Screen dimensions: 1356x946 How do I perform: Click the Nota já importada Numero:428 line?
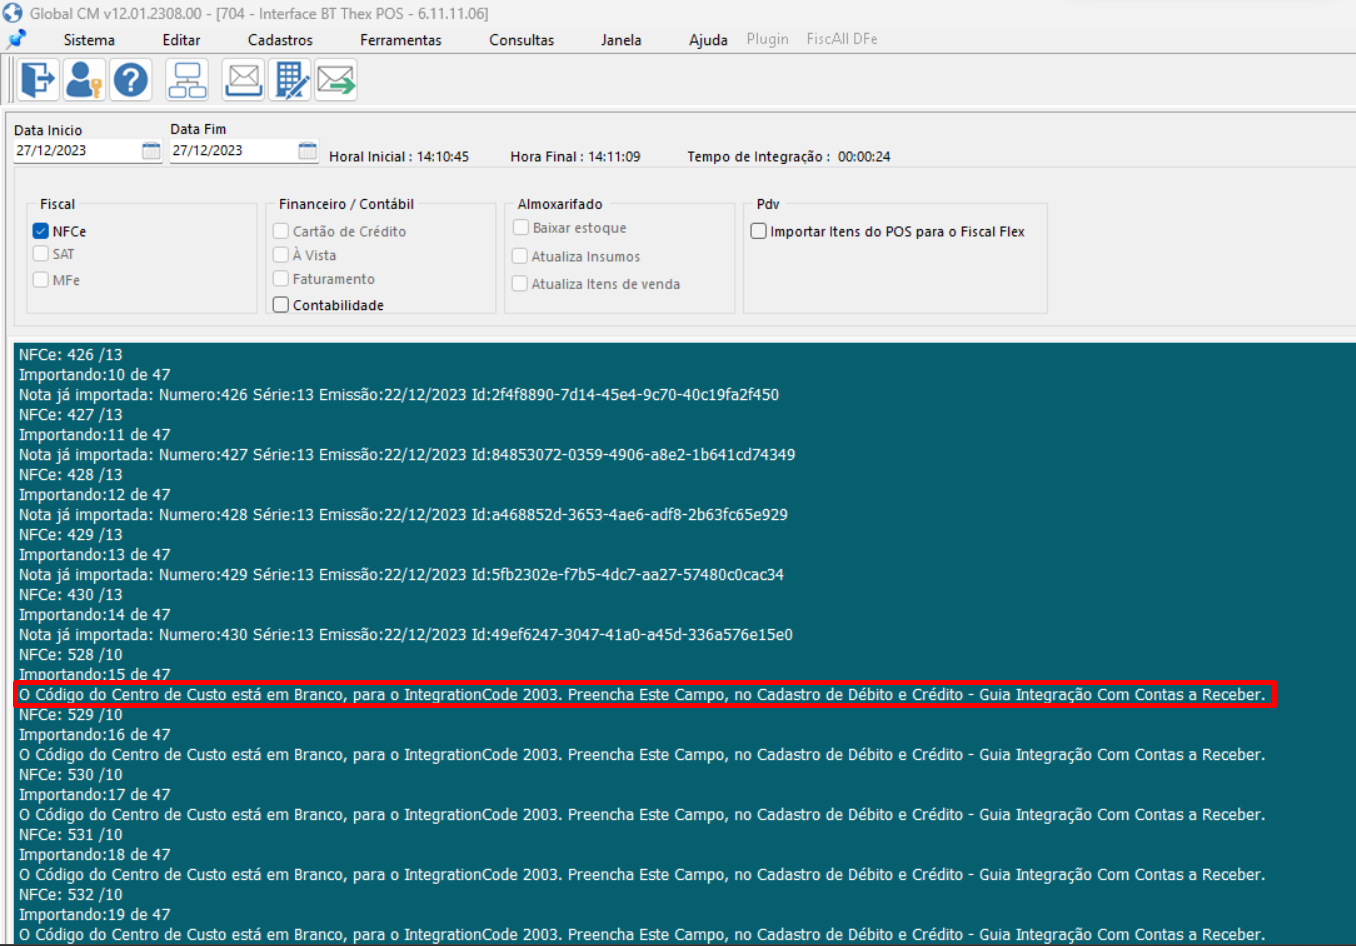403,515
